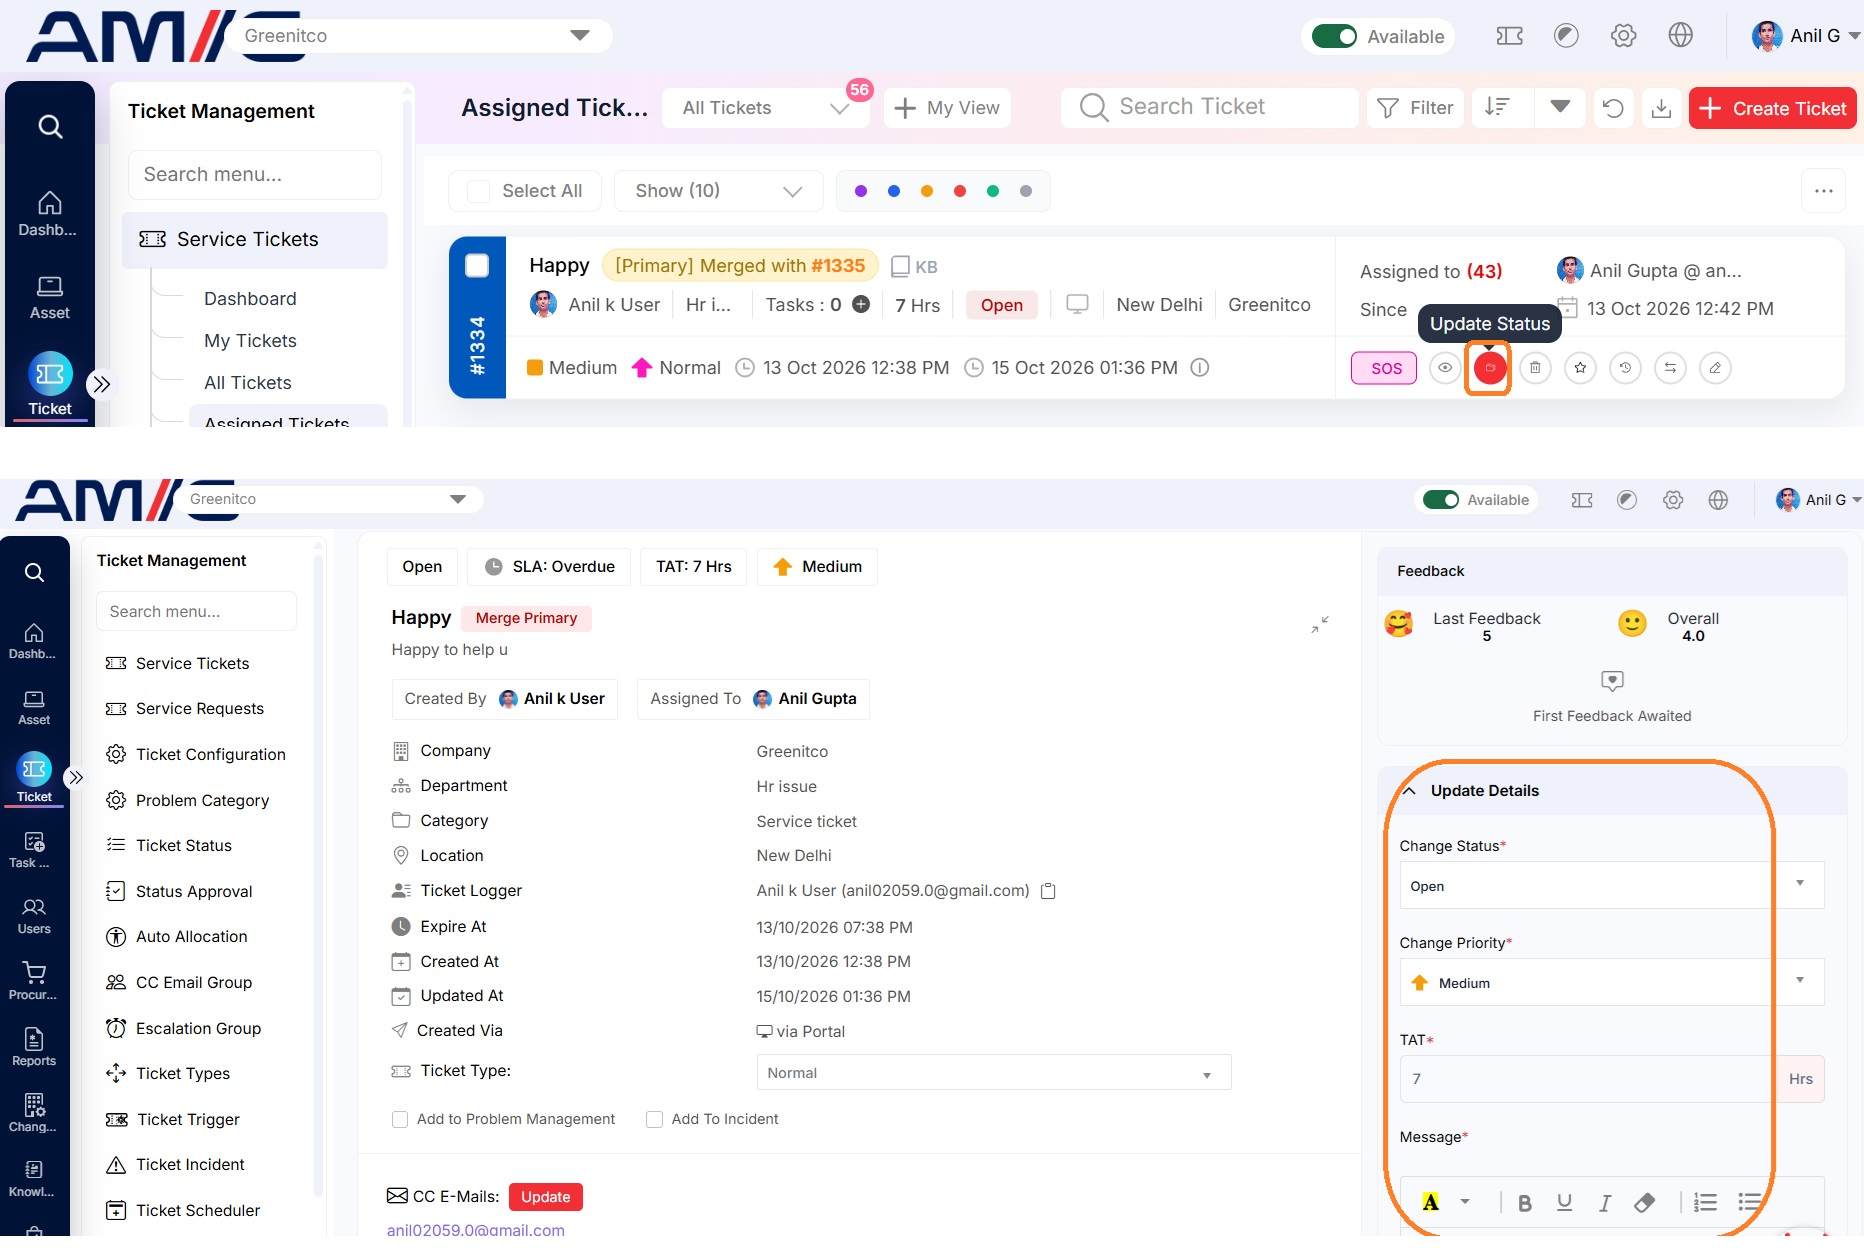Click the view (eye) icon on ticket #1334
This screenshot has height=1248, width=1864.
click(x=1444, y=368)
